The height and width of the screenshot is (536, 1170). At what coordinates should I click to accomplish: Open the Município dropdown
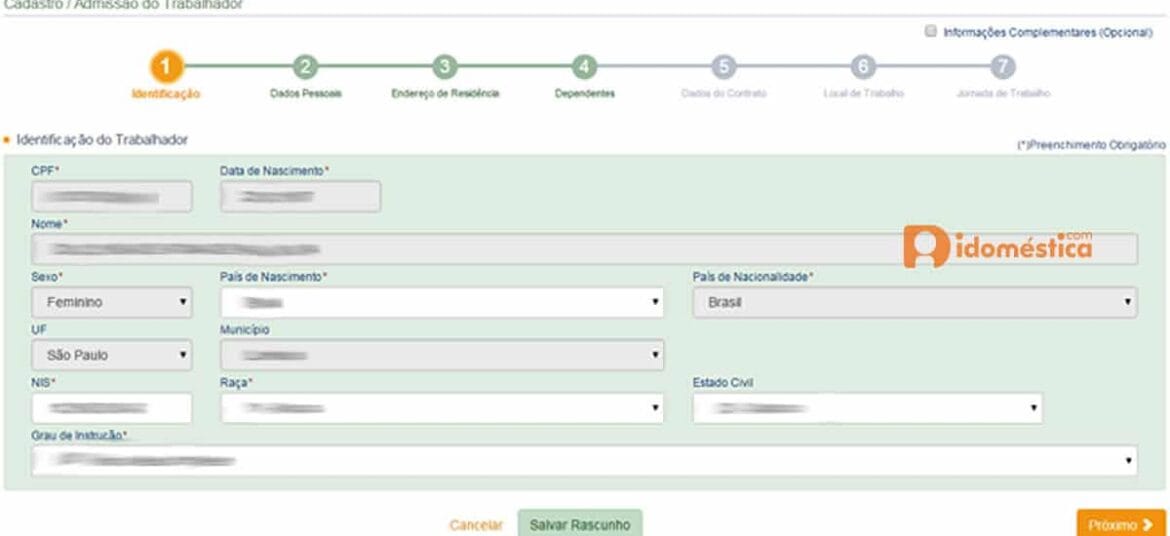click(x=442, y=354)
